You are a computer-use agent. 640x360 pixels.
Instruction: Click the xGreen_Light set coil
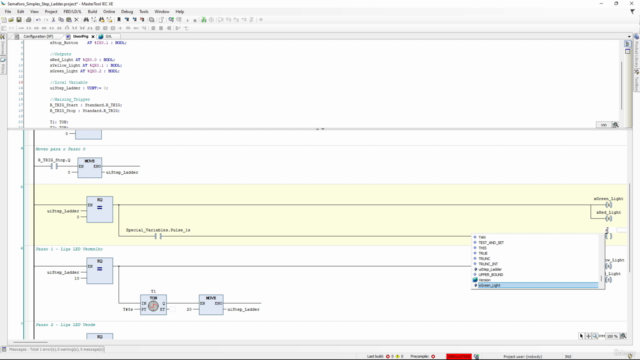pyautogui.click(x=609, y=204)
